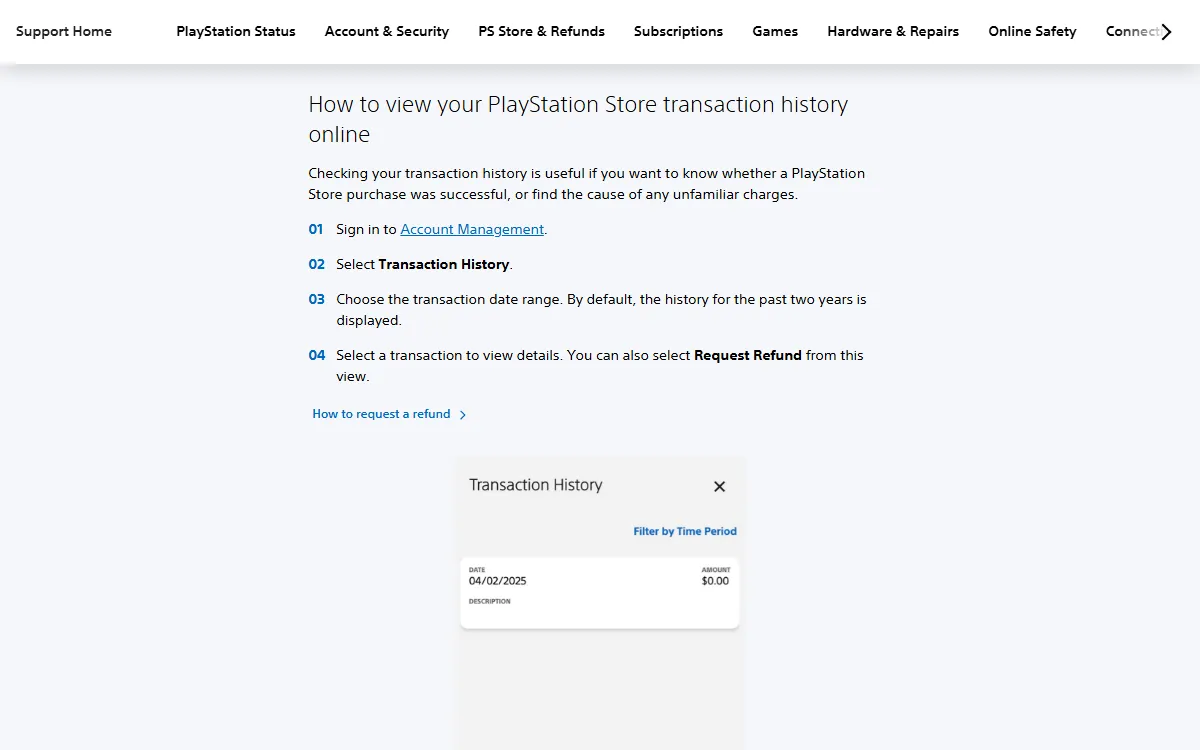Open Online Safety menu item
The width and height of the screenshot is (1200, 750).
tap(1032, 31)
